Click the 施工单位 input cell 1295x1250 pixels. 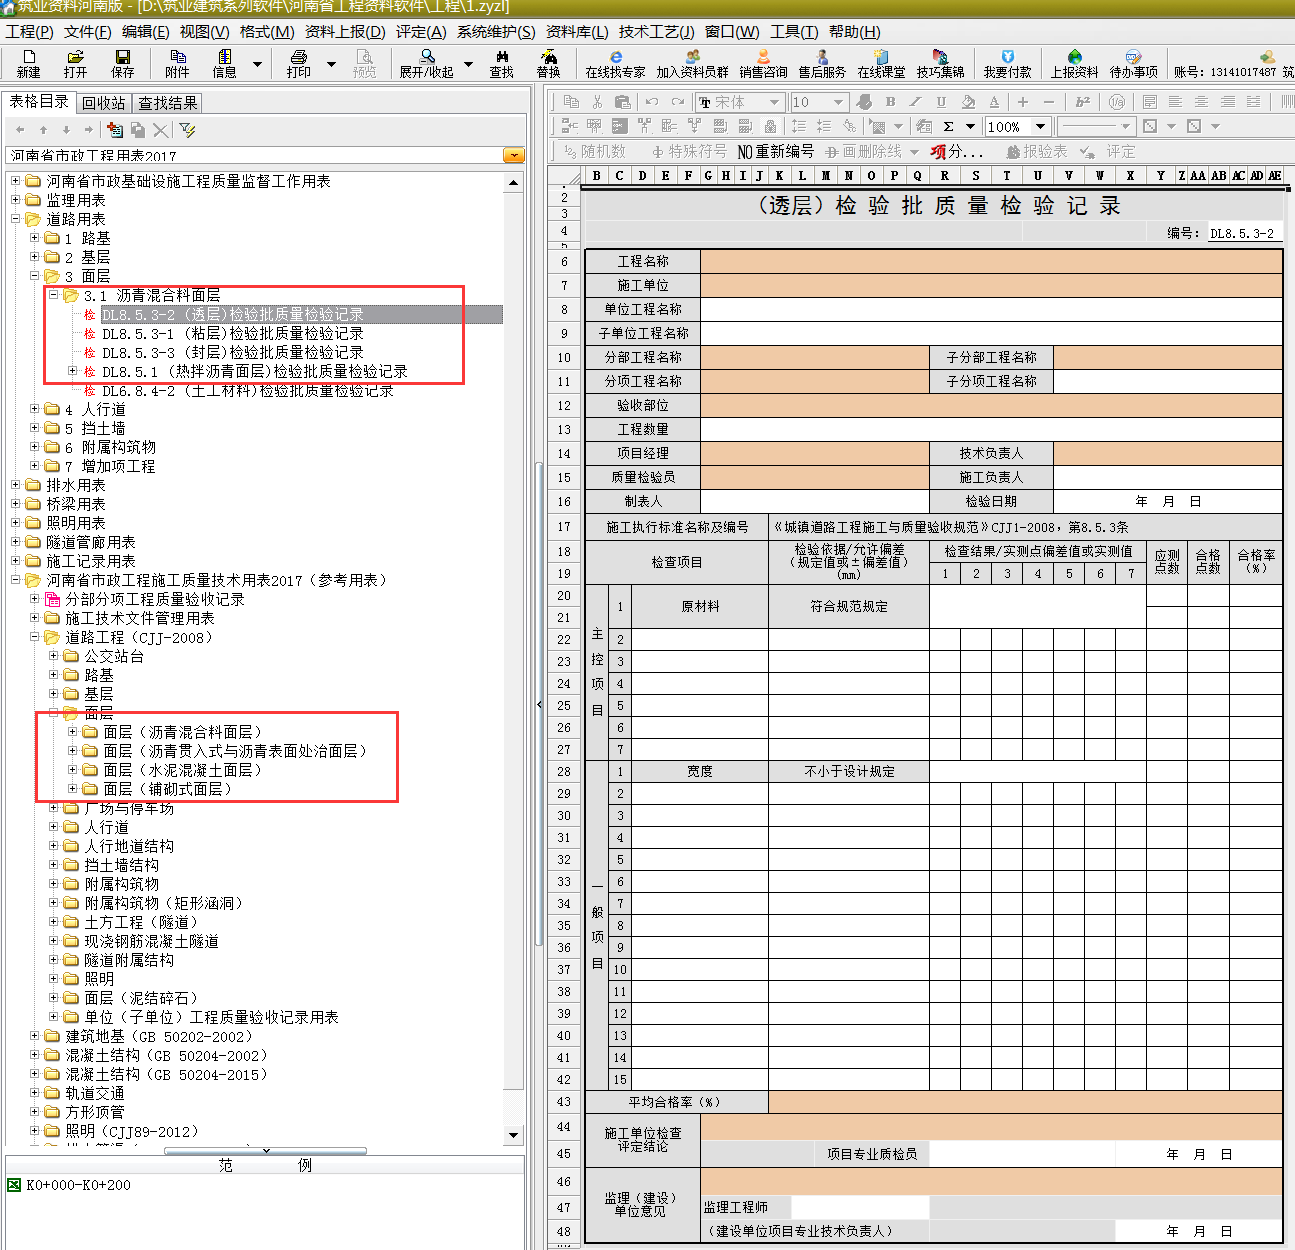pos(991,285)
